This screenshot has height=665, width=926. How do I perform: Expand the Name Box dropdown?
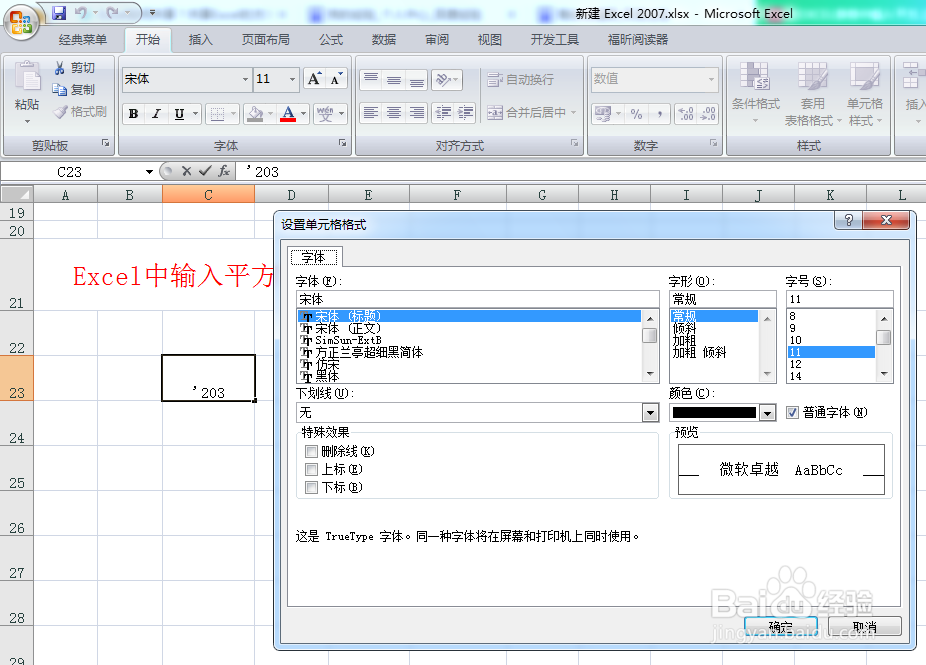(x=149, y=172)
